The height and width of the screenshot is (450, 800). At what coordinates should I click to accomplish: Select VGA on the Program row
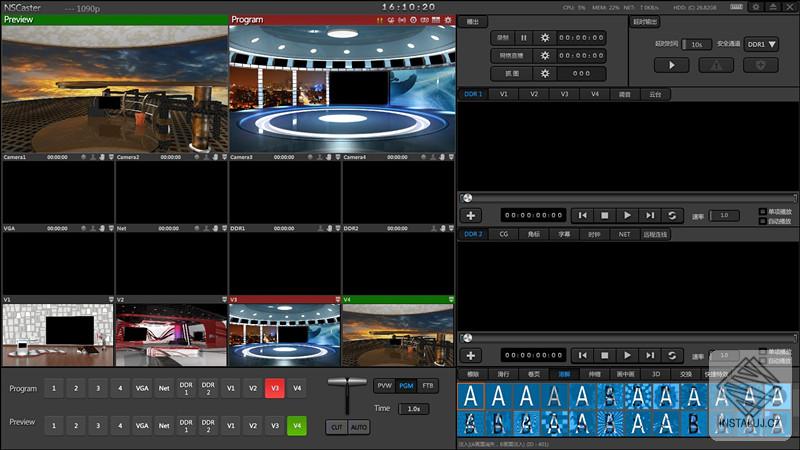tap(142, 388)
